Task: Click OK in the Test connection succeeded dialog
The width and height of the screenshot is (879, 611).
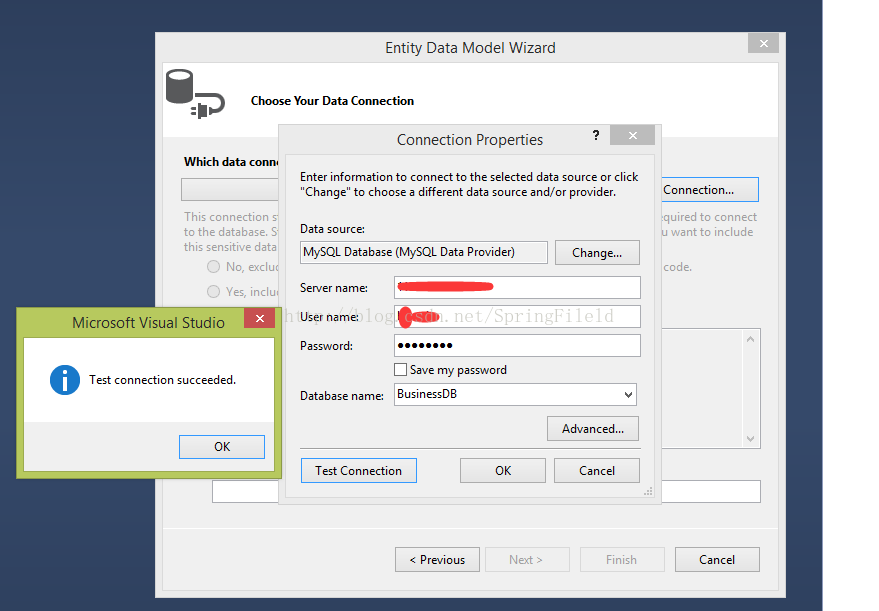Action: click(221, 447)
